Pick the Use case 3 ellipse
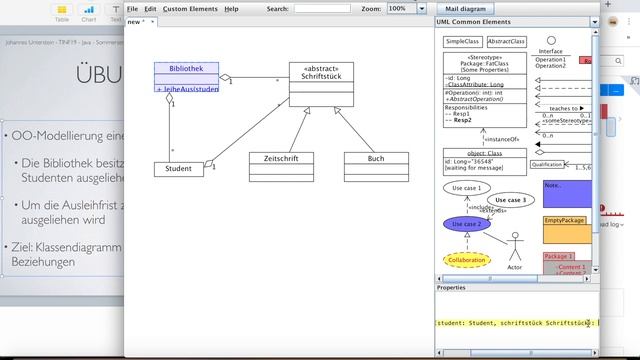Screen dimensions: 640x360 [511, 200]
